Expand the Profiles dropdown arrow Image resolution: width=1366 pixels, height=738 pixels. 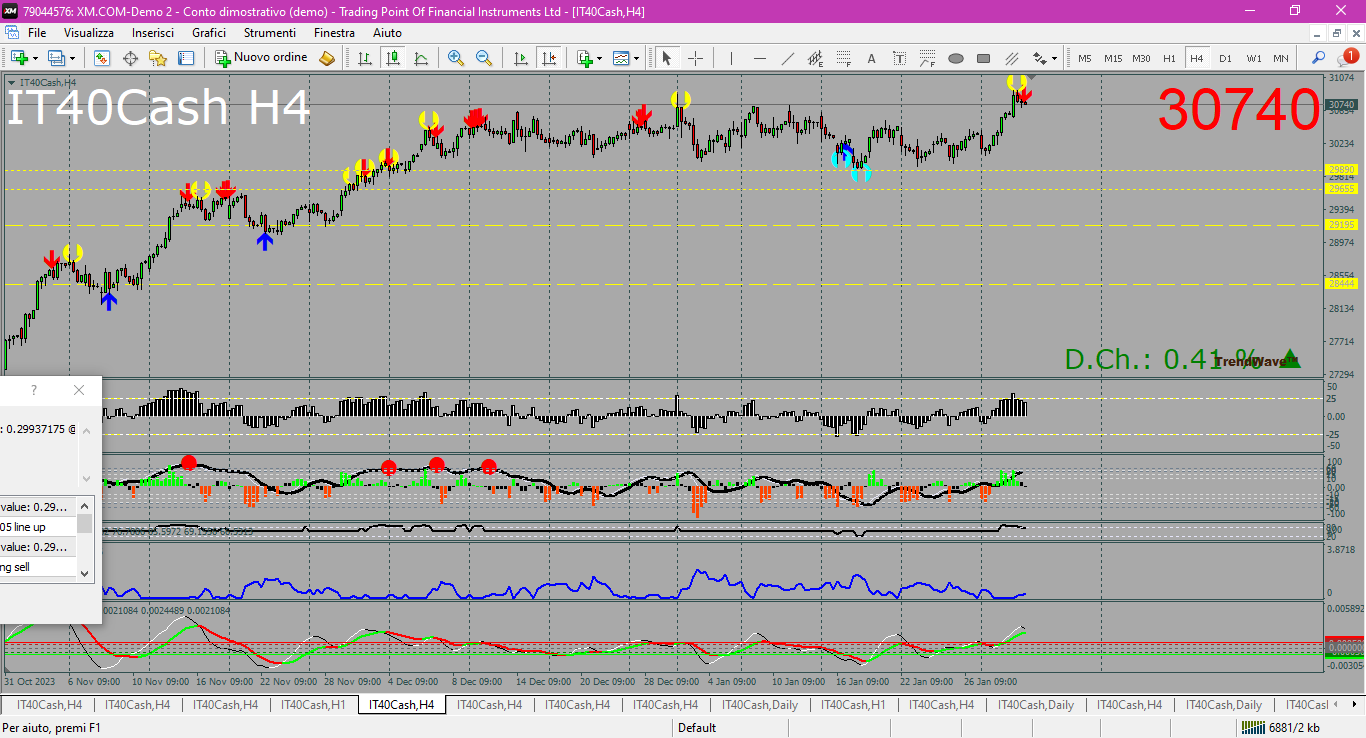coord(72,58)
